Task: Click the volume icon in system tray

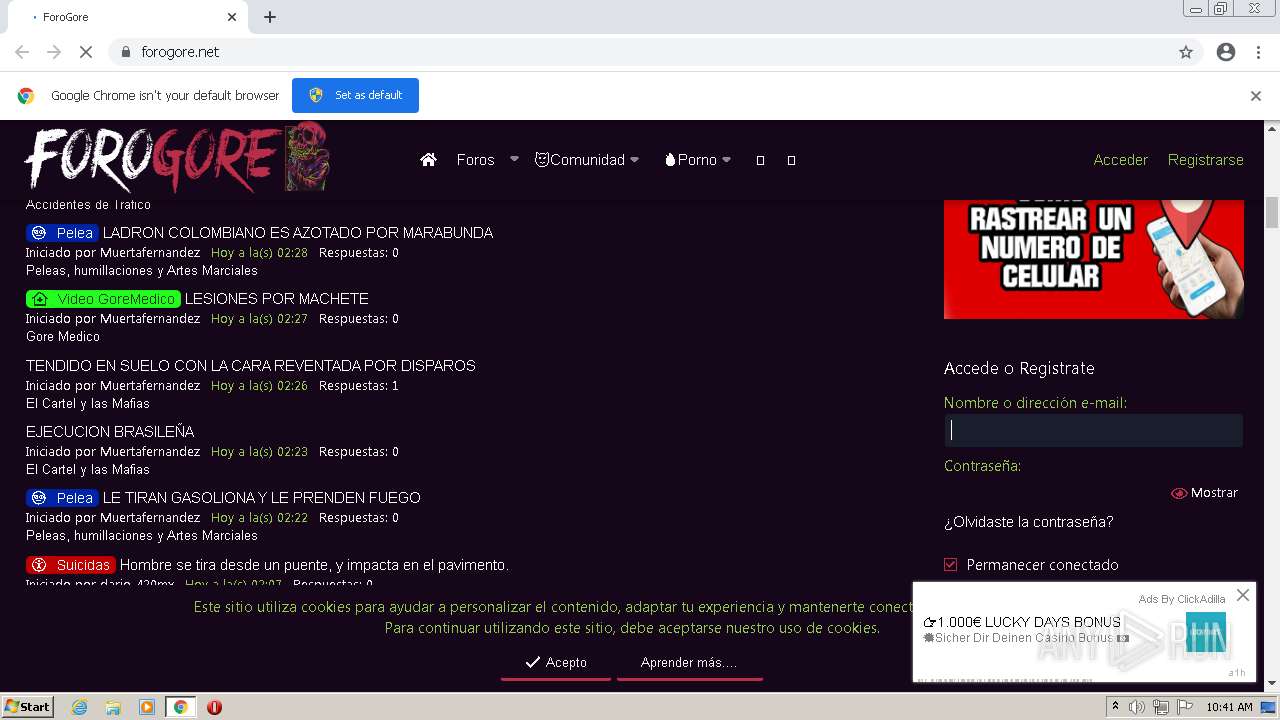Action: [x=1137, y=707]
